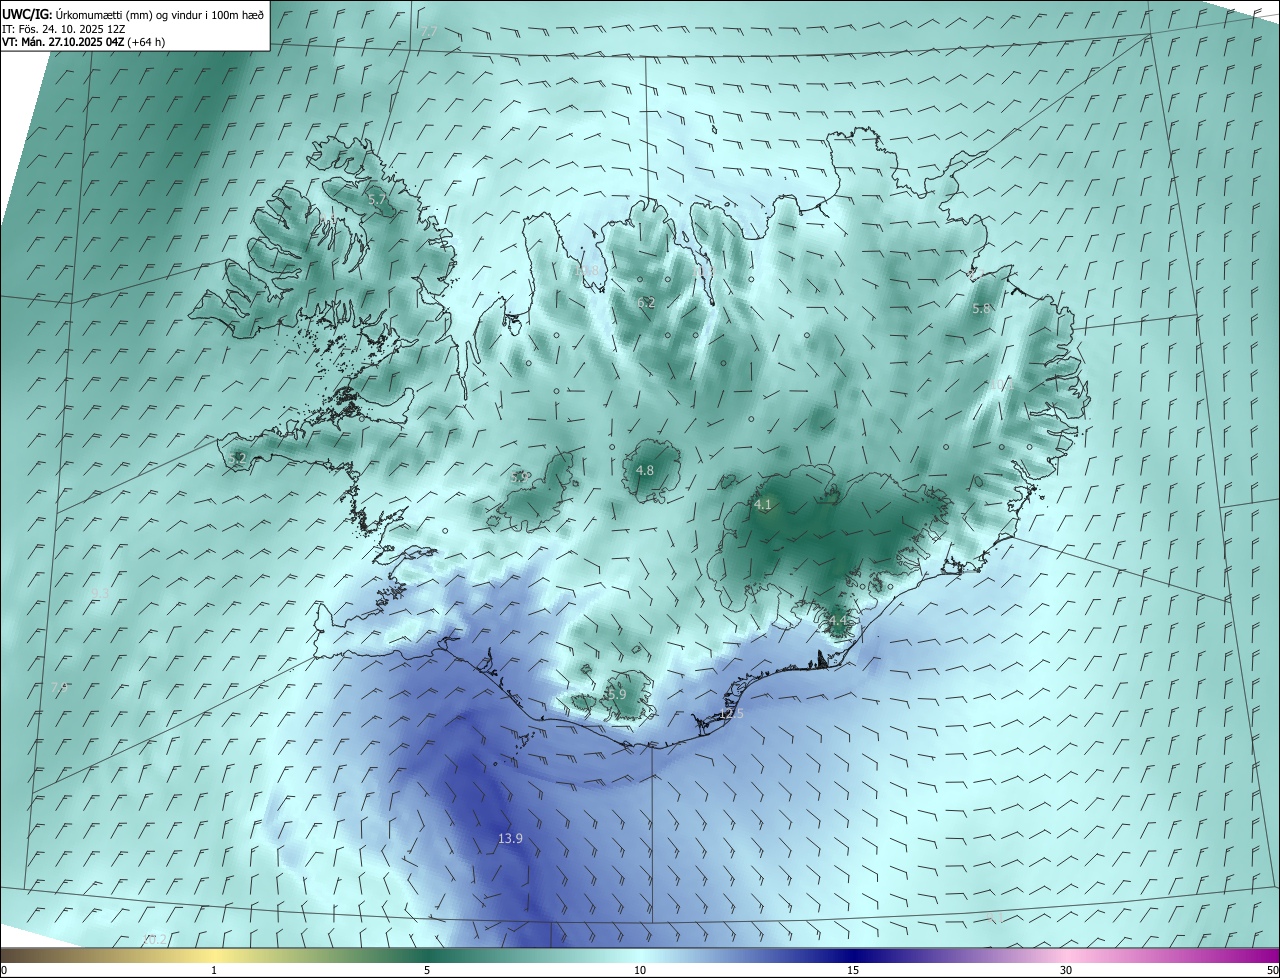Click the 4.8 value on the central glacier

tap(645, 470)
